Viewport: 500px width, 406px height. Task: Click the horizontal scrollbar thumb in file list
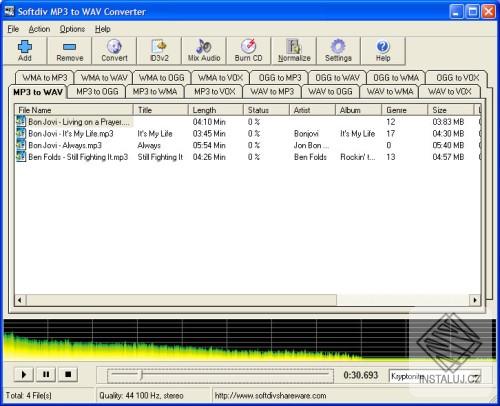click(181, 300)
